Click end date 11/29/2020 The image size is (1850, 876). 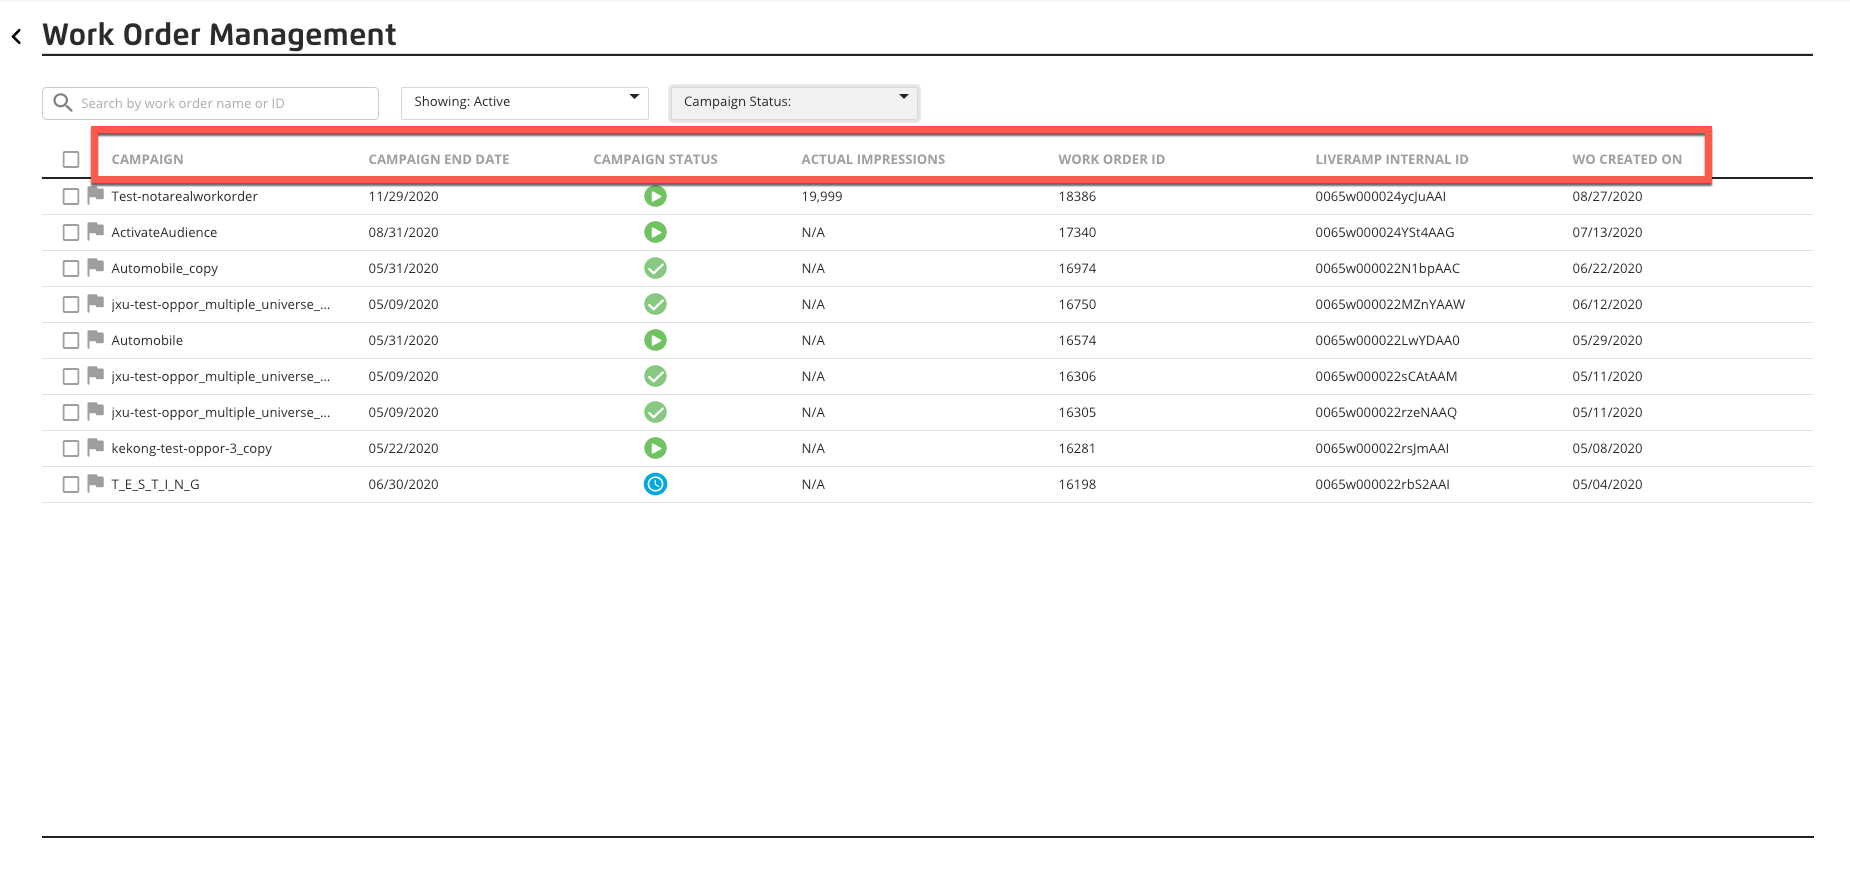tap(403, 196)
